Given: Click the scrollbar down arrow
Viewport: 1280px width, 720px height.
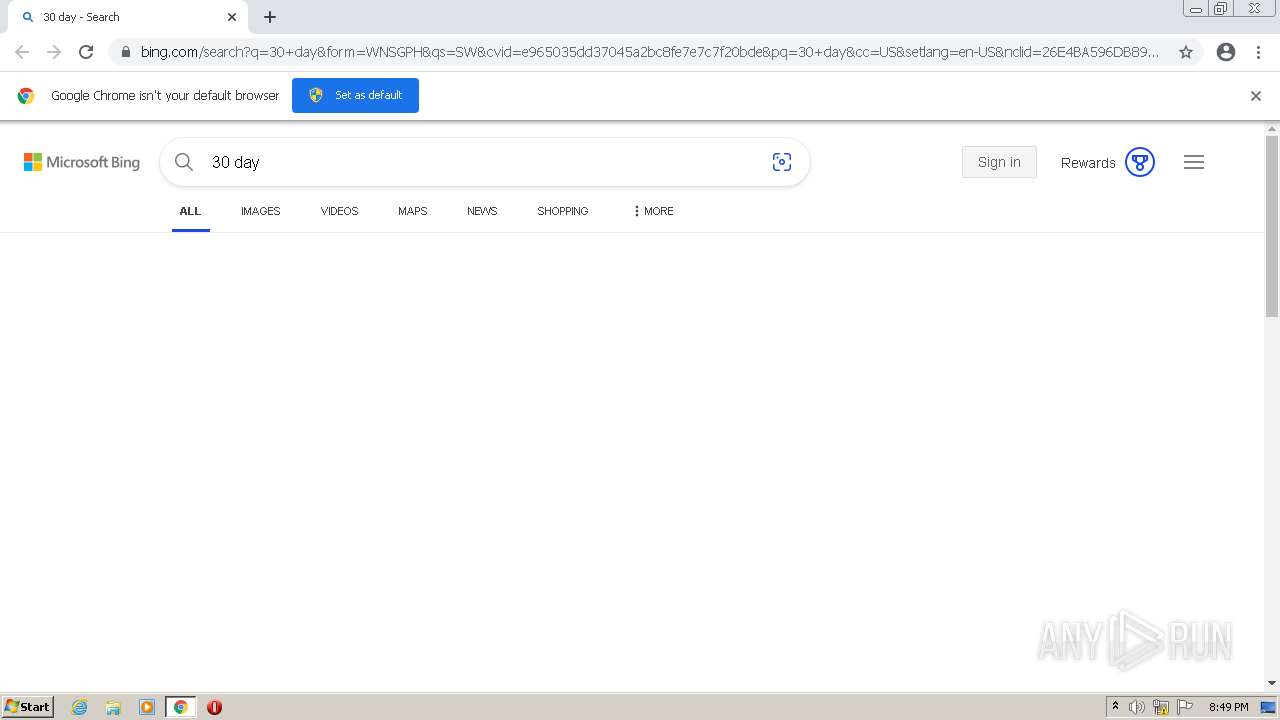Looking at the screenshot, I should 1272,683.
